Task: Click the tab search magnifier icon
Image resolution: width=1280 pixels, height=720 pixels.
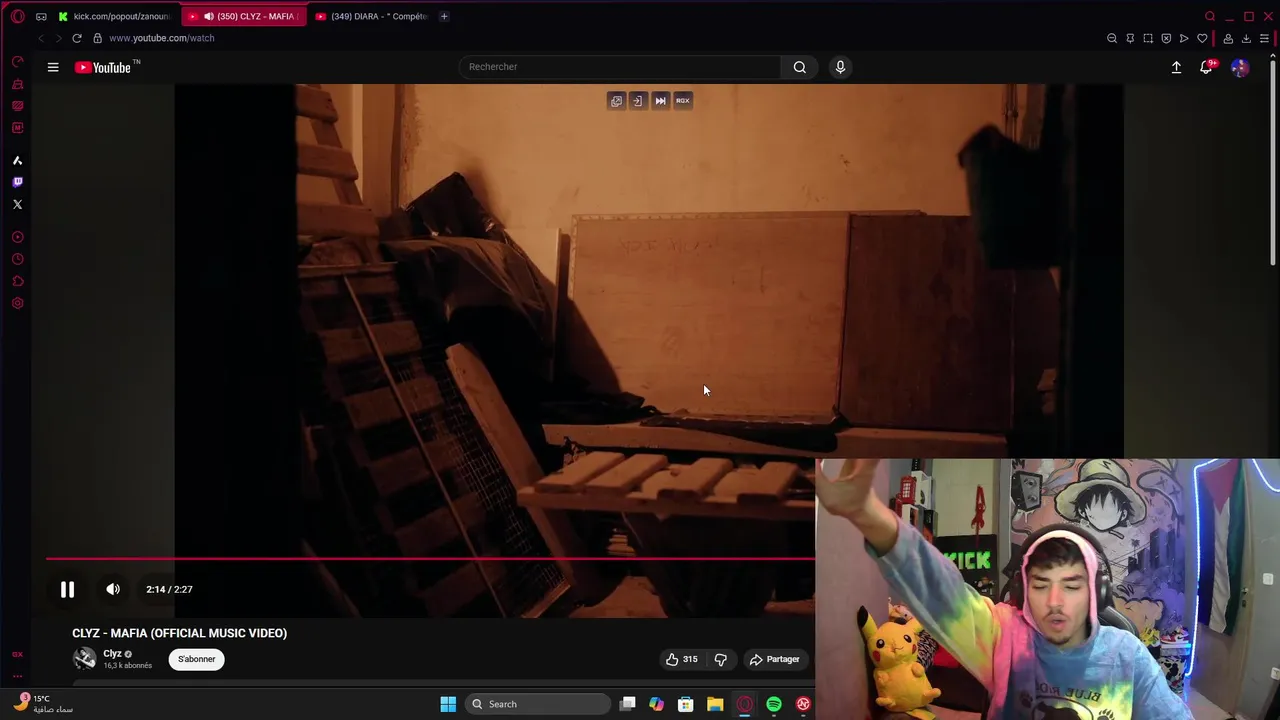Action: [1210, 16]
